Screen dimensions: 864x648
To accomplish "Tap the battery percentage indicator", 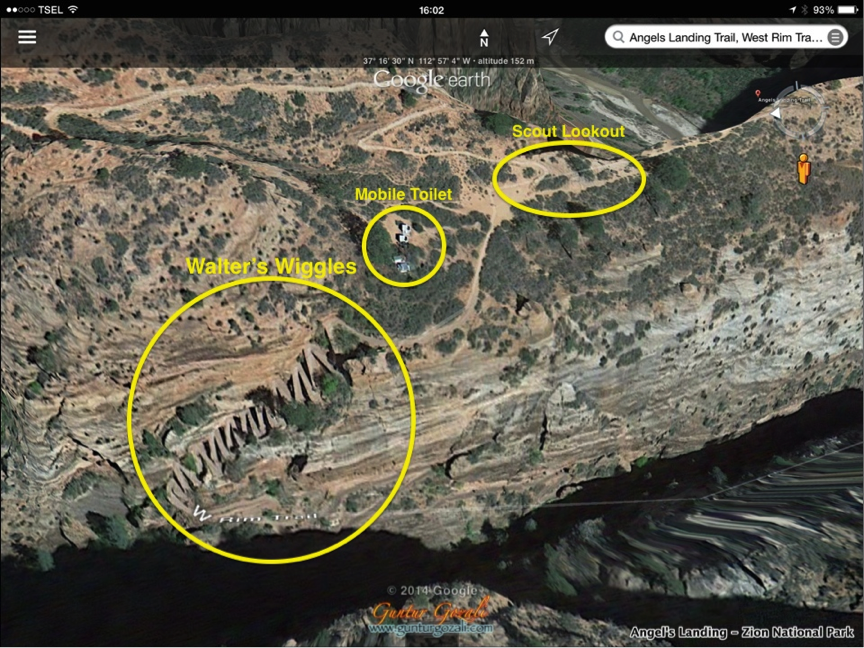I will coord(823,9).
